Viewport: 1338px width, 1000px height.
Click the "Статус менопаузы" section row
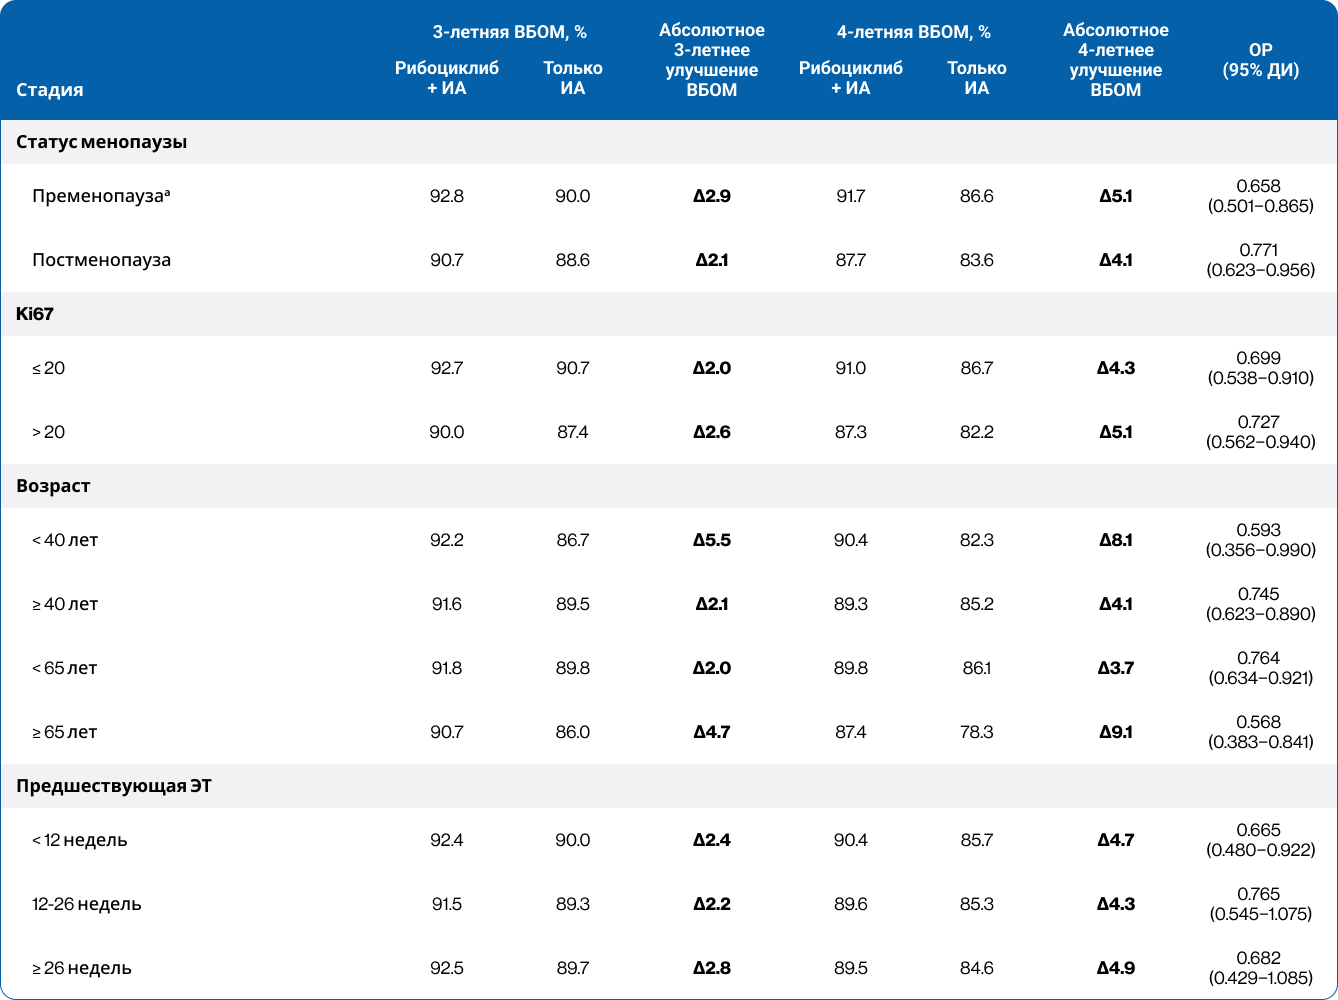tap(102, 142)
